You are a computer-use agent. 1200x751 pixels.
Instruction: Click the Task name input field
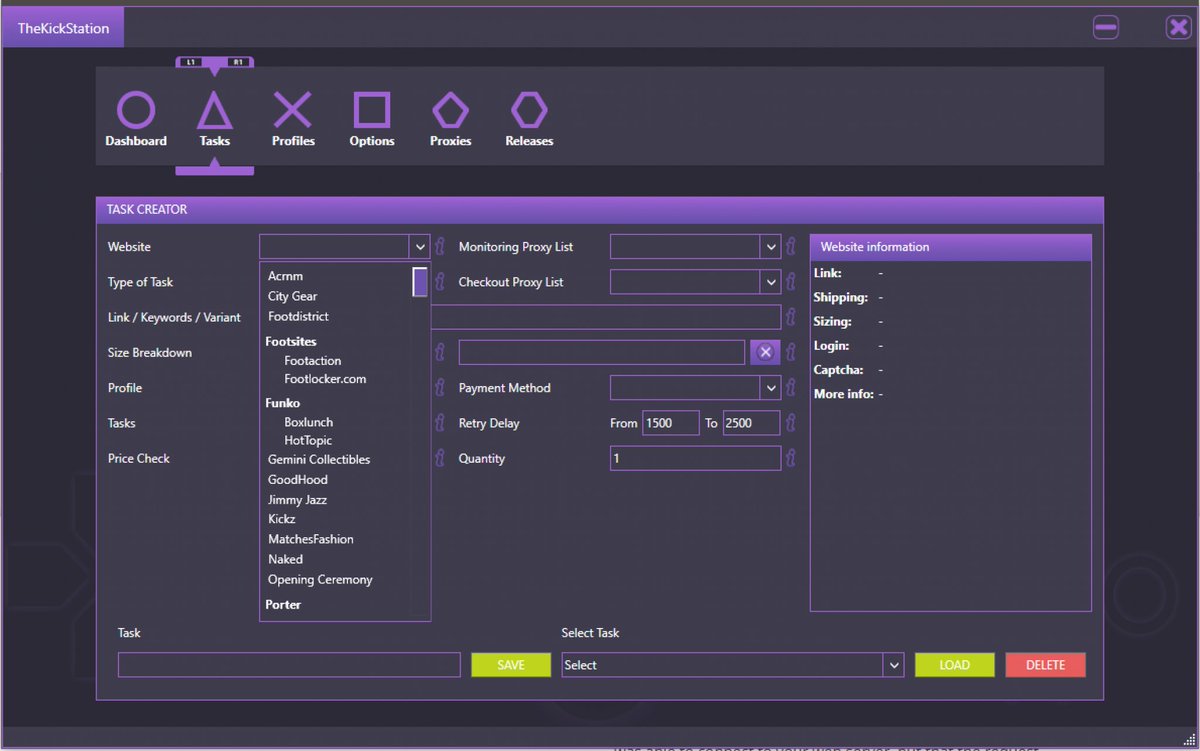pos(289,665)
